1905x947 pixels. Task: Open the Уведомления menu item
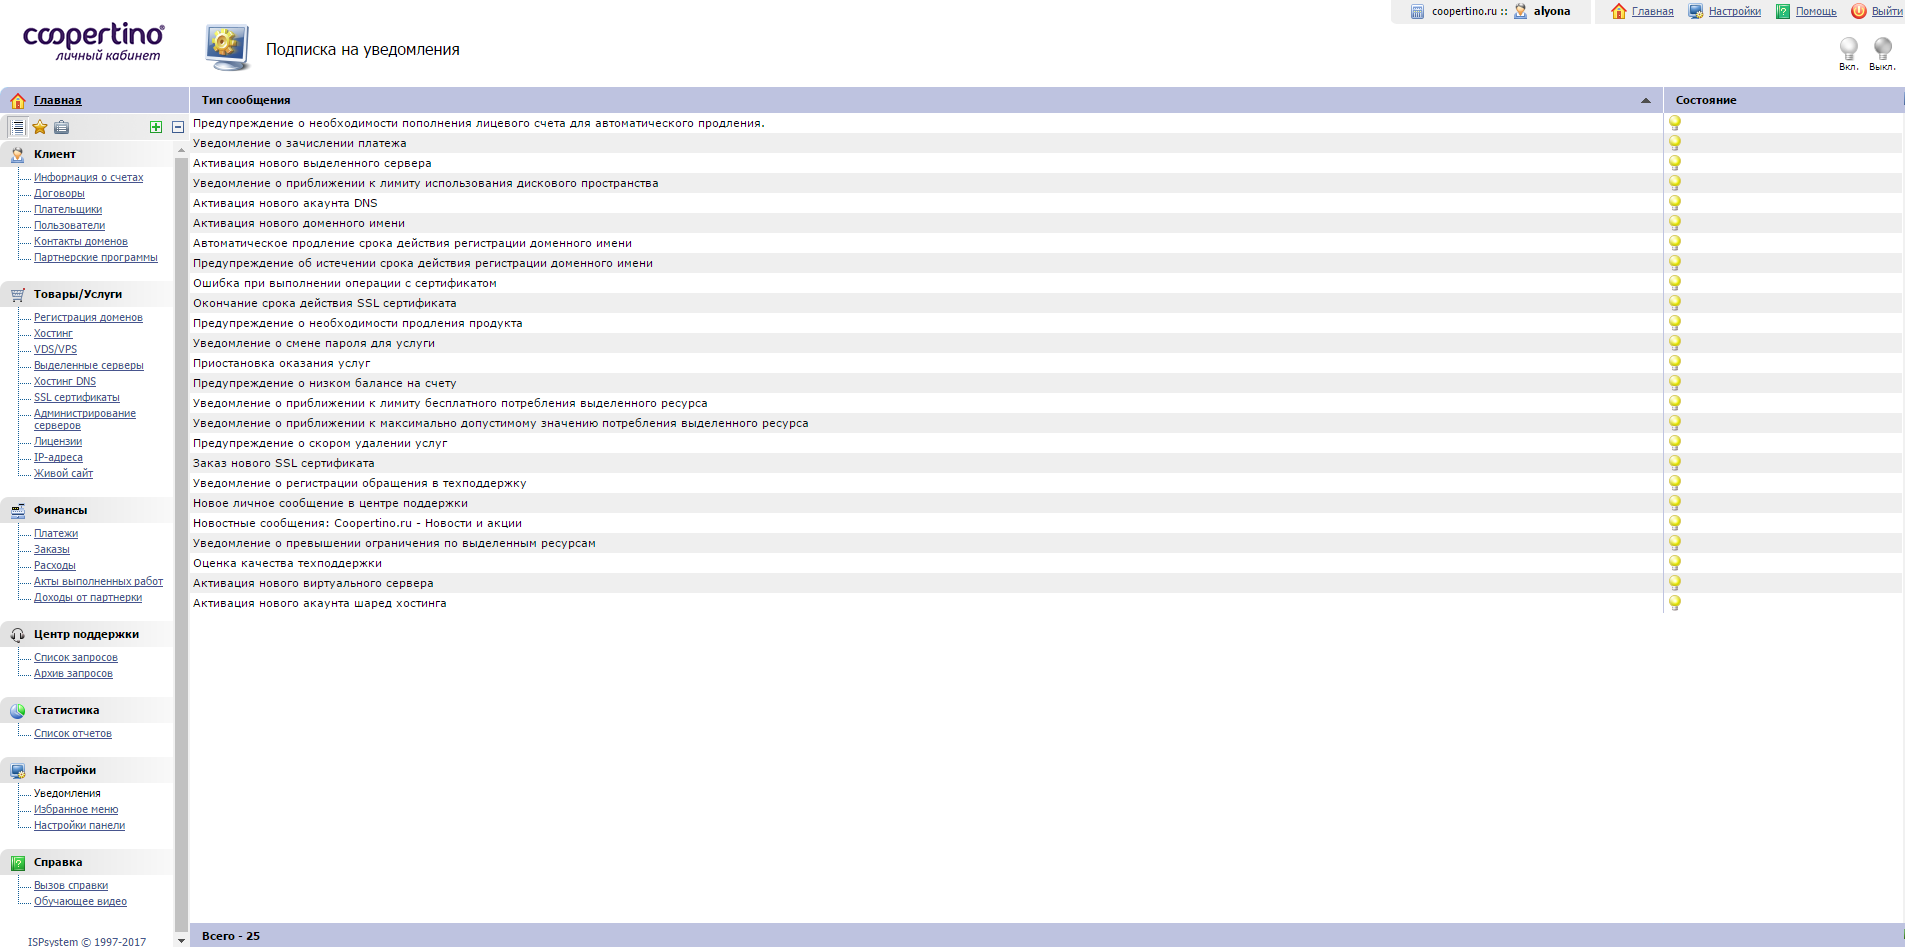[x=67, y=793]
